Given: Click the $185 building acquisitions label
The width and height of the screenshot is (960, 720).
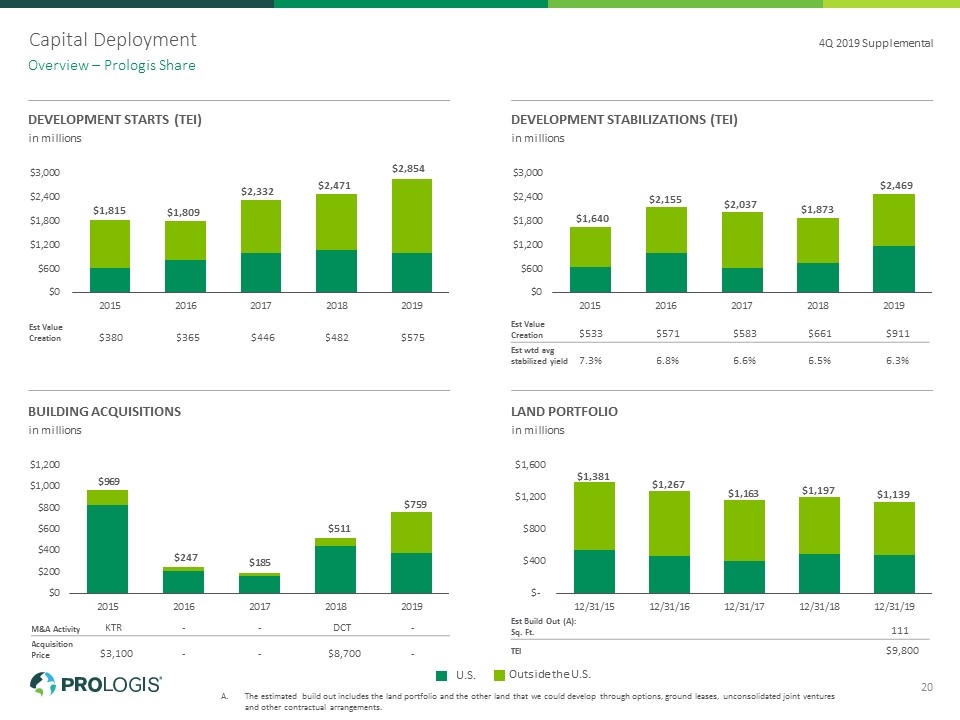Looking at the screenshot, I should (x=260, y=563).
